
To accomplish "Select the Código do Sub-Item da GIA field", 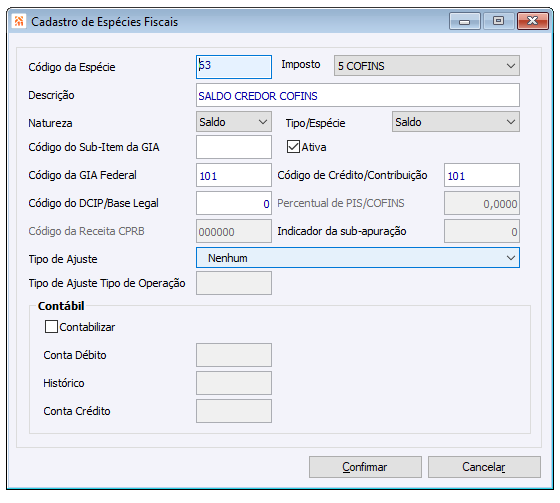I will (234, 147).
